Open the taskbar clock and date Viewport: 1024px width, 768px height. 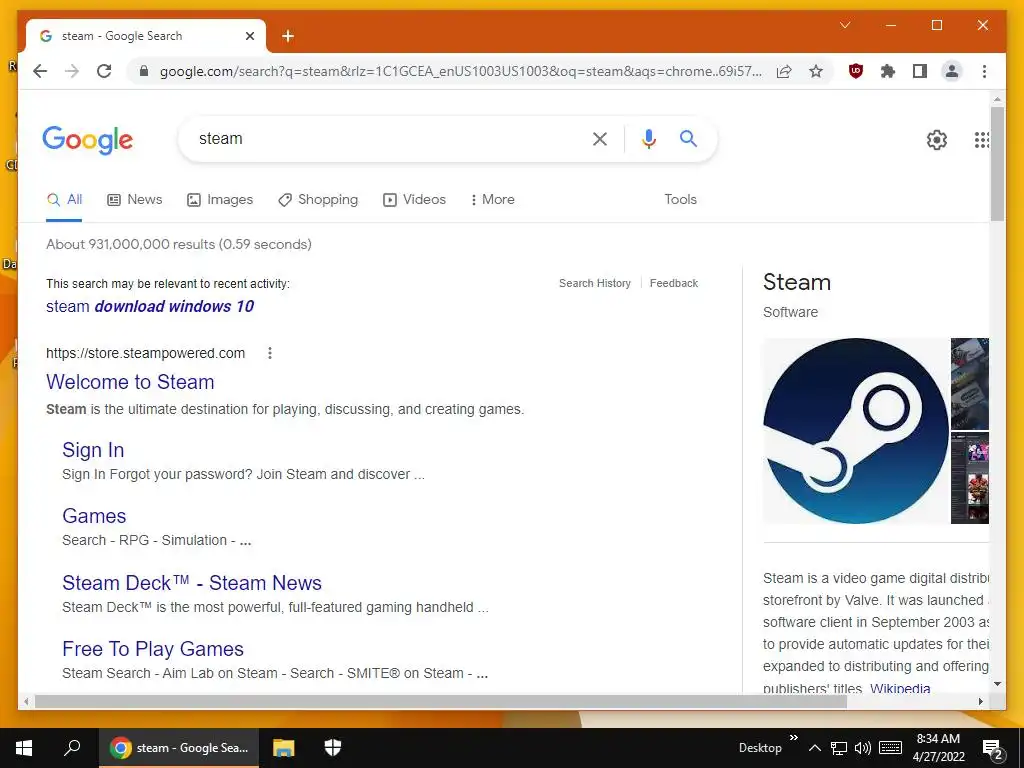click(x=938, y=748)
